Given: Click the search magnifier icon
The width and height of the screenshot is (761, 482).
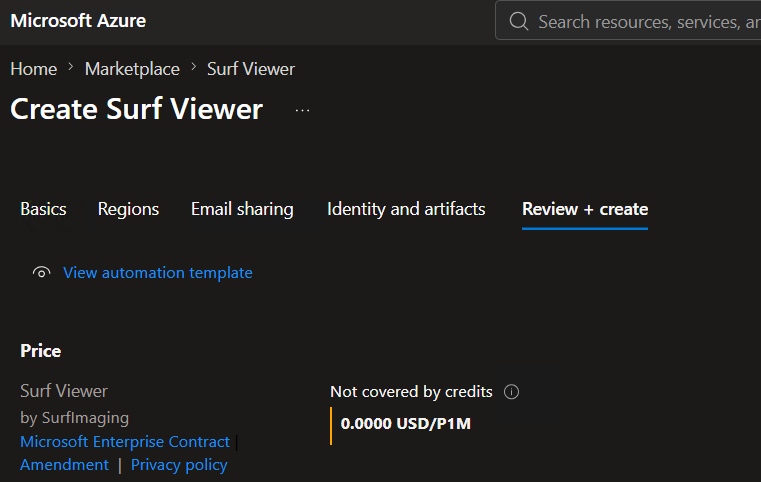Looking at the screenshot, I should coord(518,21).
